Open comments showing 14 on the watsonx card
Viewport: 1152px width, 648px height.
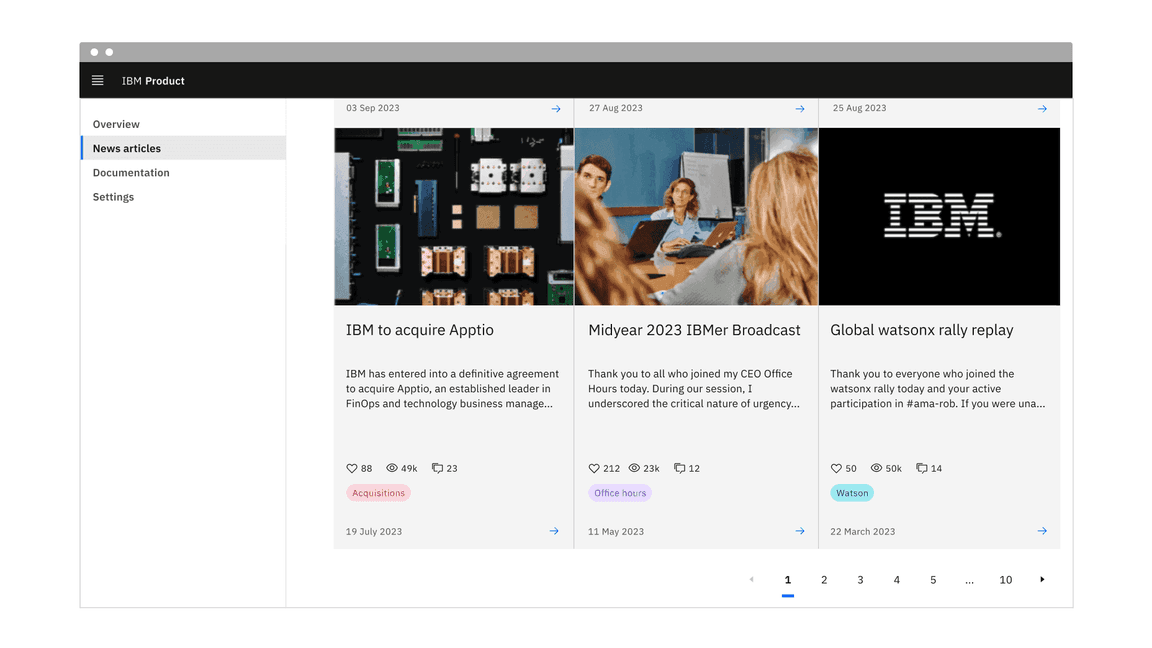tap(922, 467)
